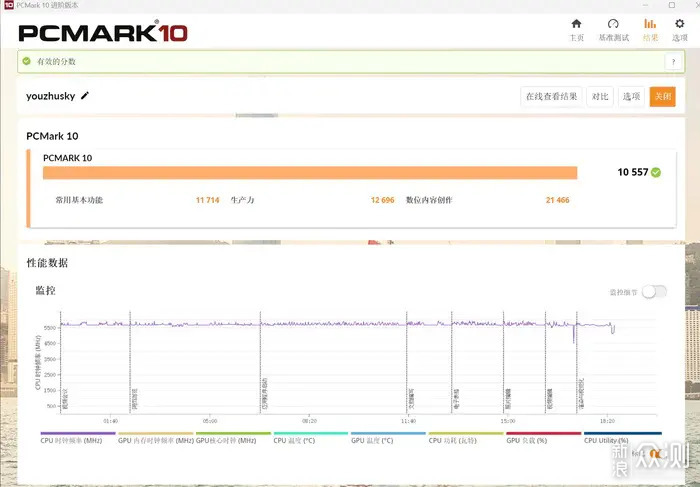Click the Compare (对比) button

[600, 96]
